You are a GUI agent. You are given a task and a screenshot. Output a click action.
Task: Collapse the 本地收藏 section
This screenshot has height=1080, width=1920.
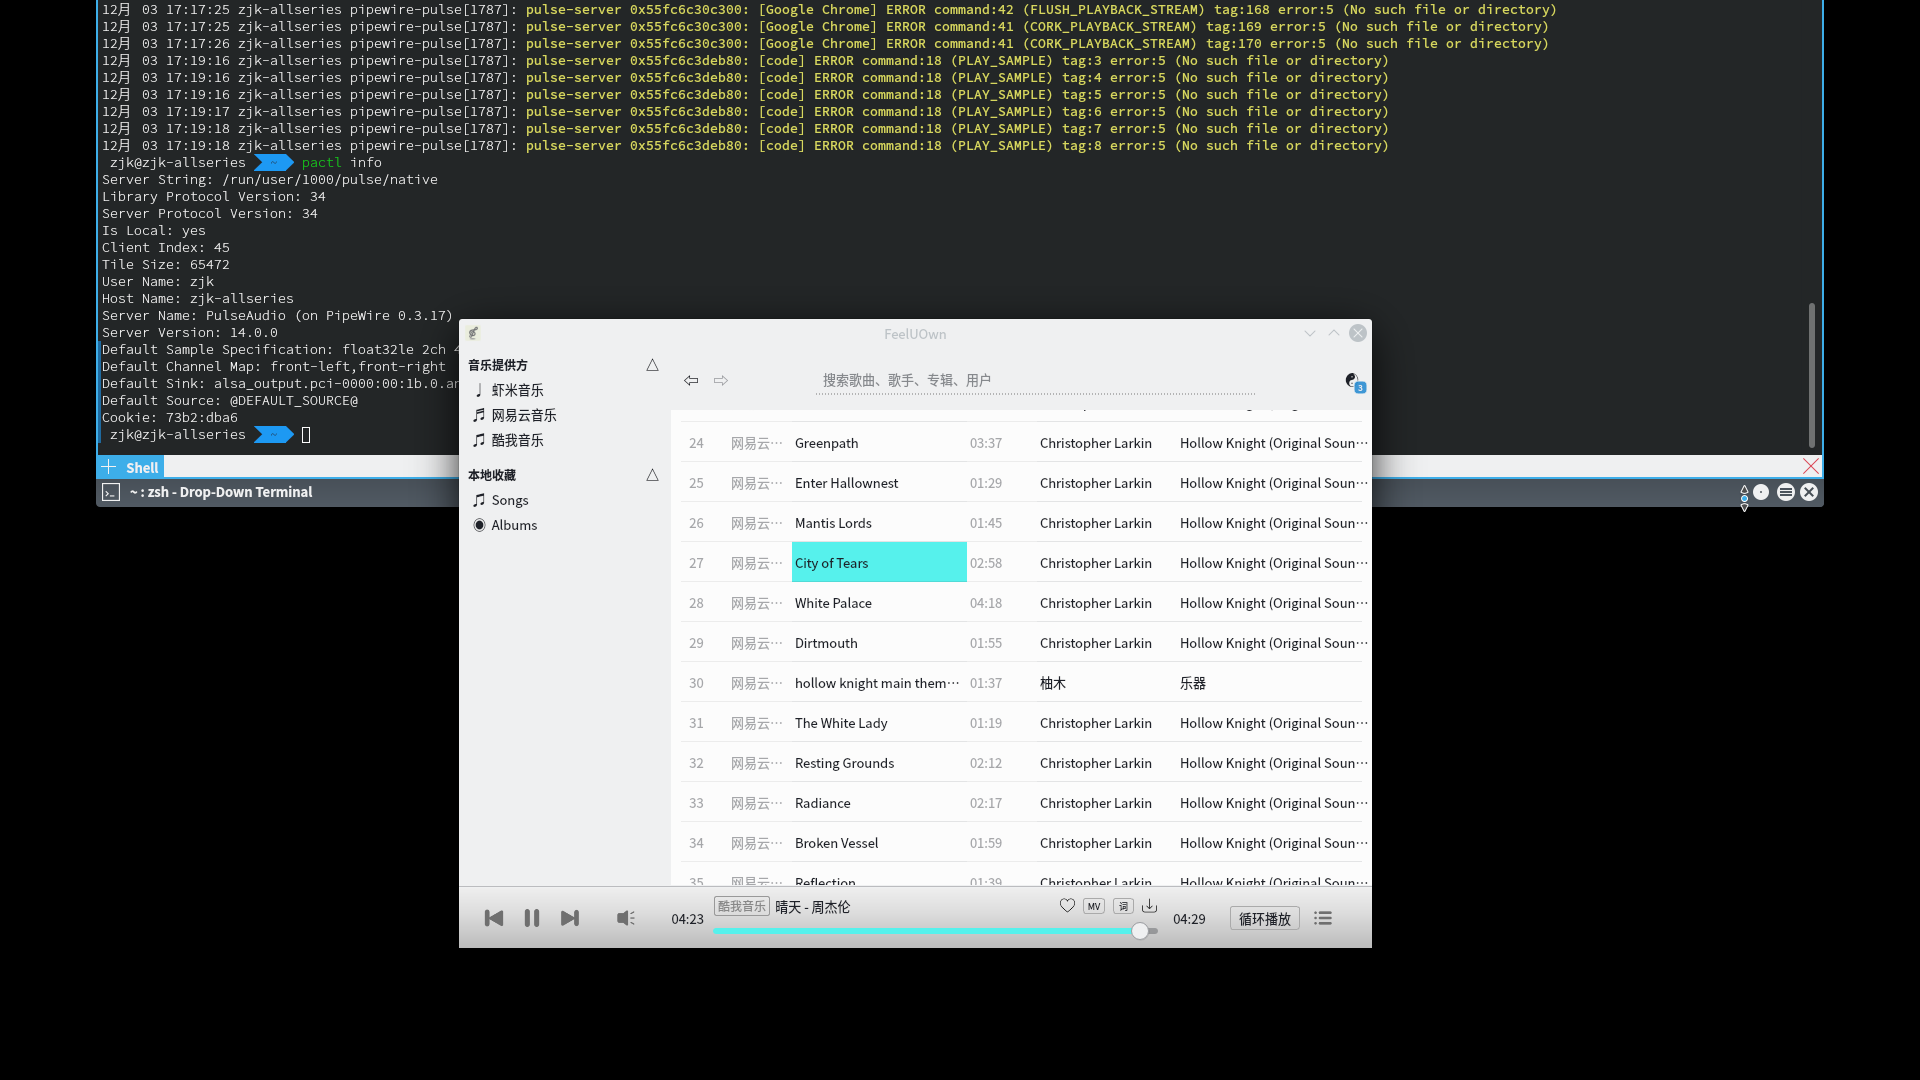click(652, 475)
